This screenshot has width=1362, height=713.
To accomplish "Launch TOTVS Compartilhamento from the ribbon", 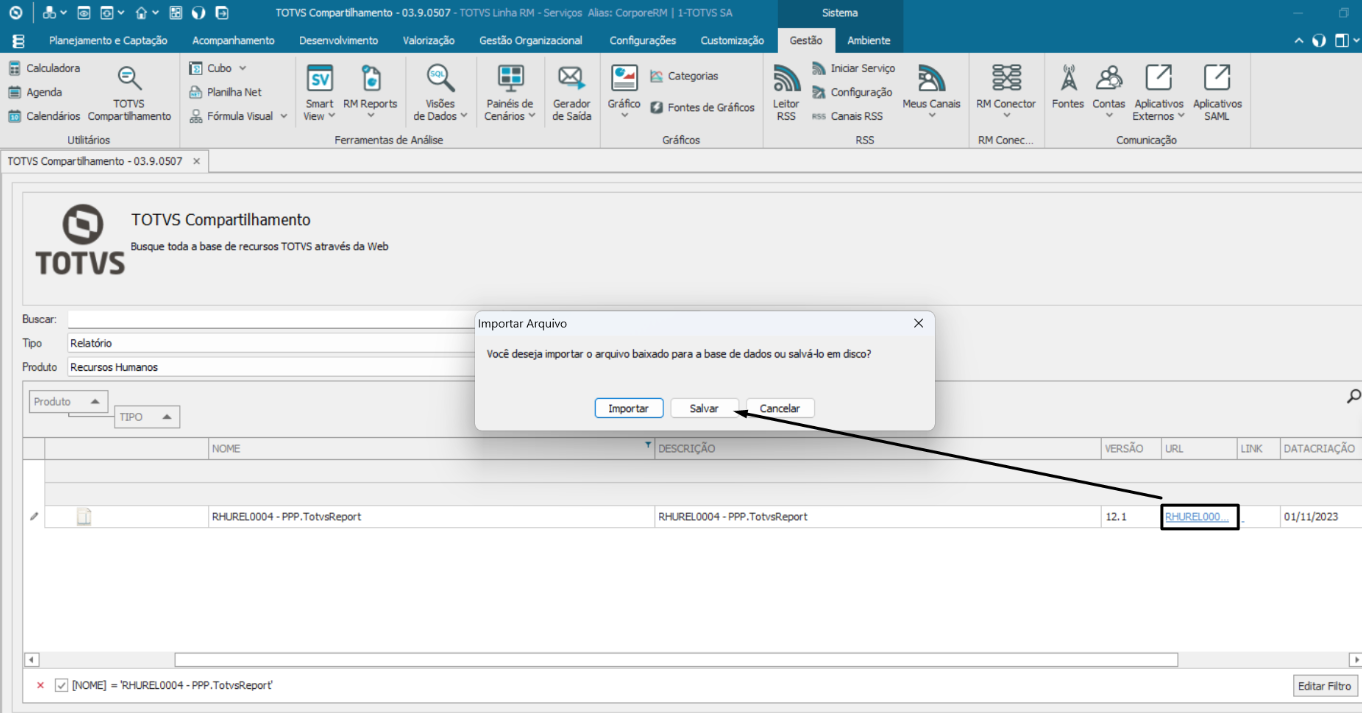I will point(129,94).
